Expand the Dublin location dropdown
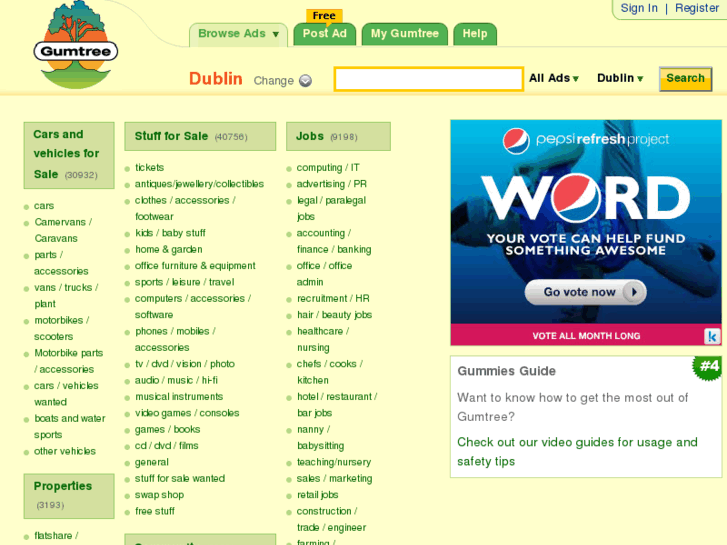Viewport: 727px width, 545px height. click(620, 78)
